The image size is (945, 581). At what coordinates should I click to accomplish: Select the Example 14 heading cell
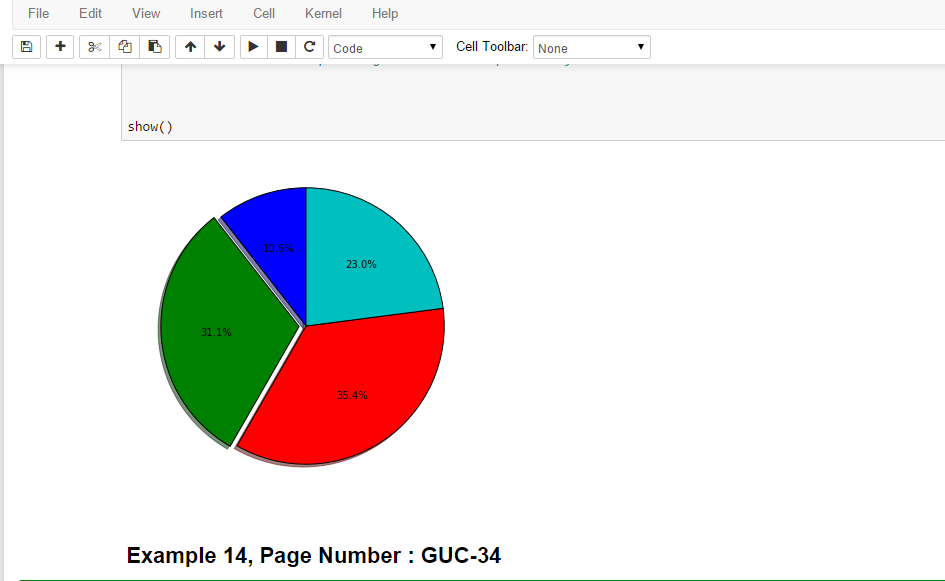tap(314, 556)
